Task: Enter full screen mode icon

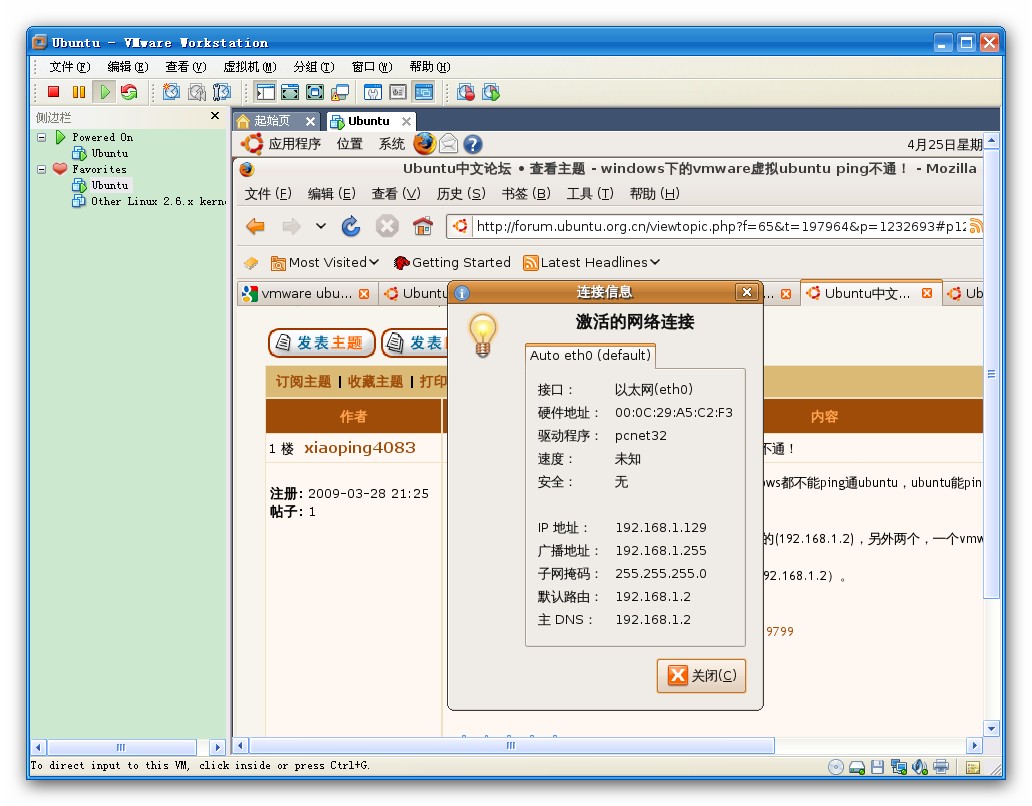Action: [315, 92]
